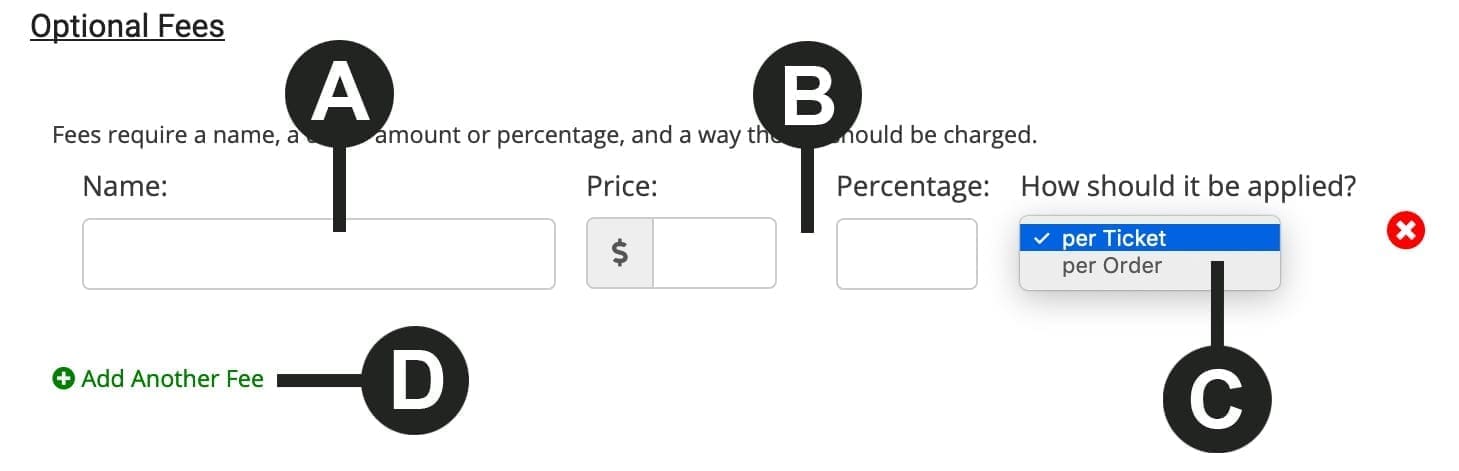Click the checkmark next to per Ticket
This screenshot has height=471, width=1459.
click(1043, 238)
